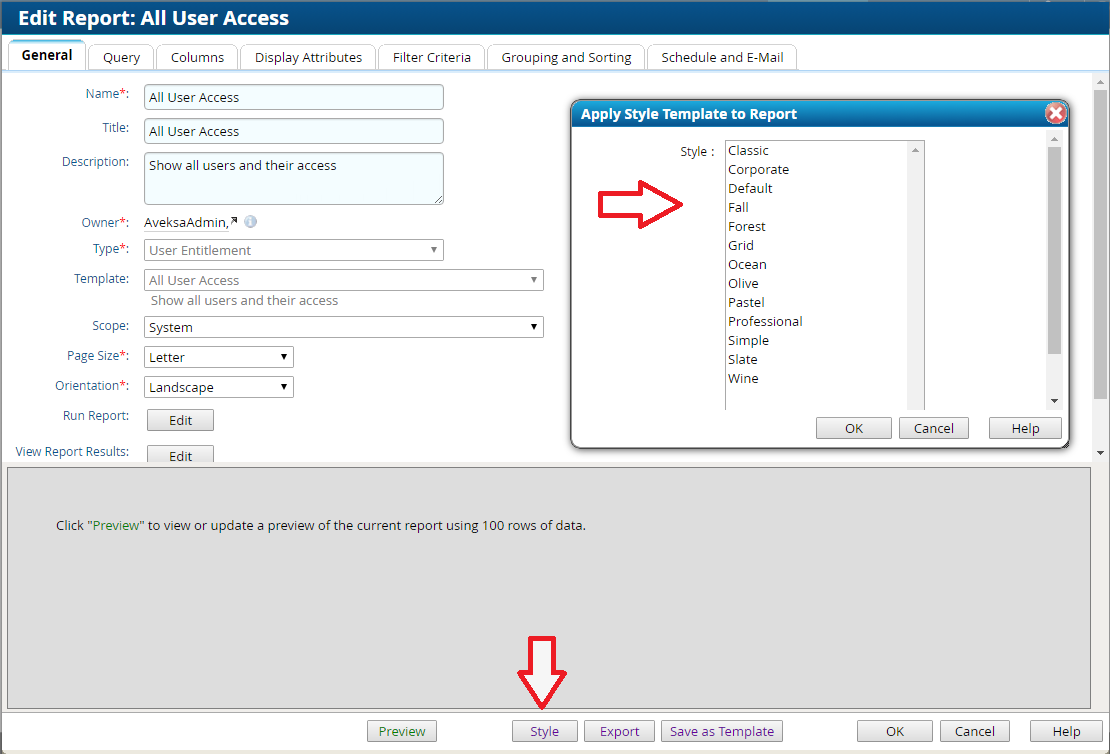Switch to the Columns tab
The width and height of the screenshot is (1110, 754).
click(196, 57)
